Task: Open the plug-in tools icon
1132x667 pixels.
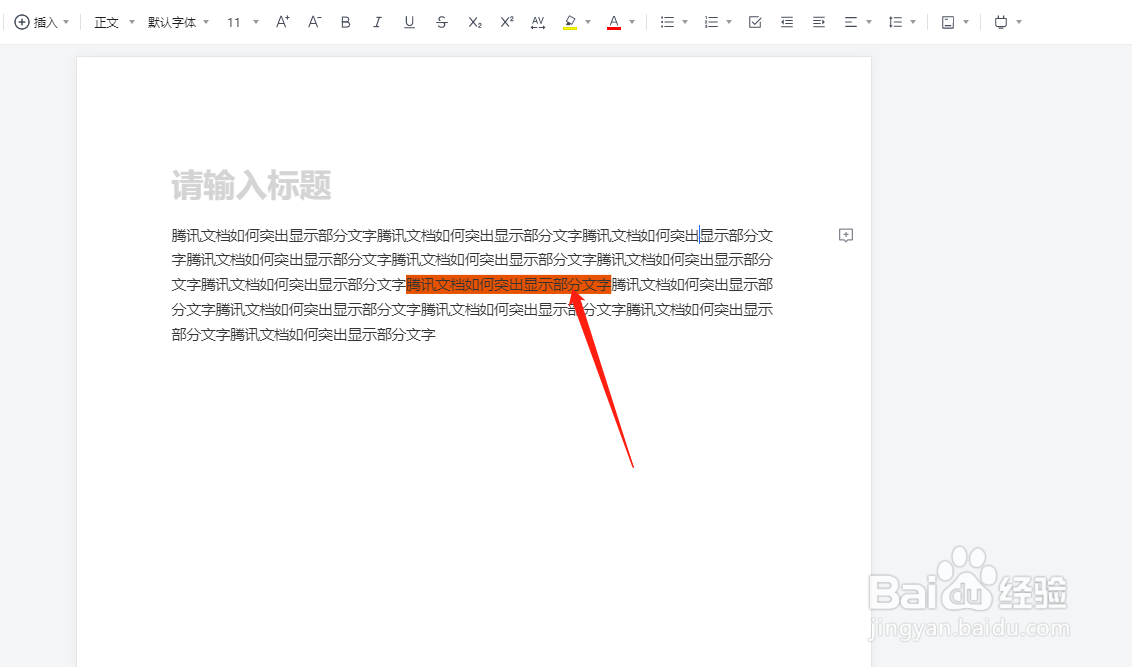Action: tap(1001, 22)
